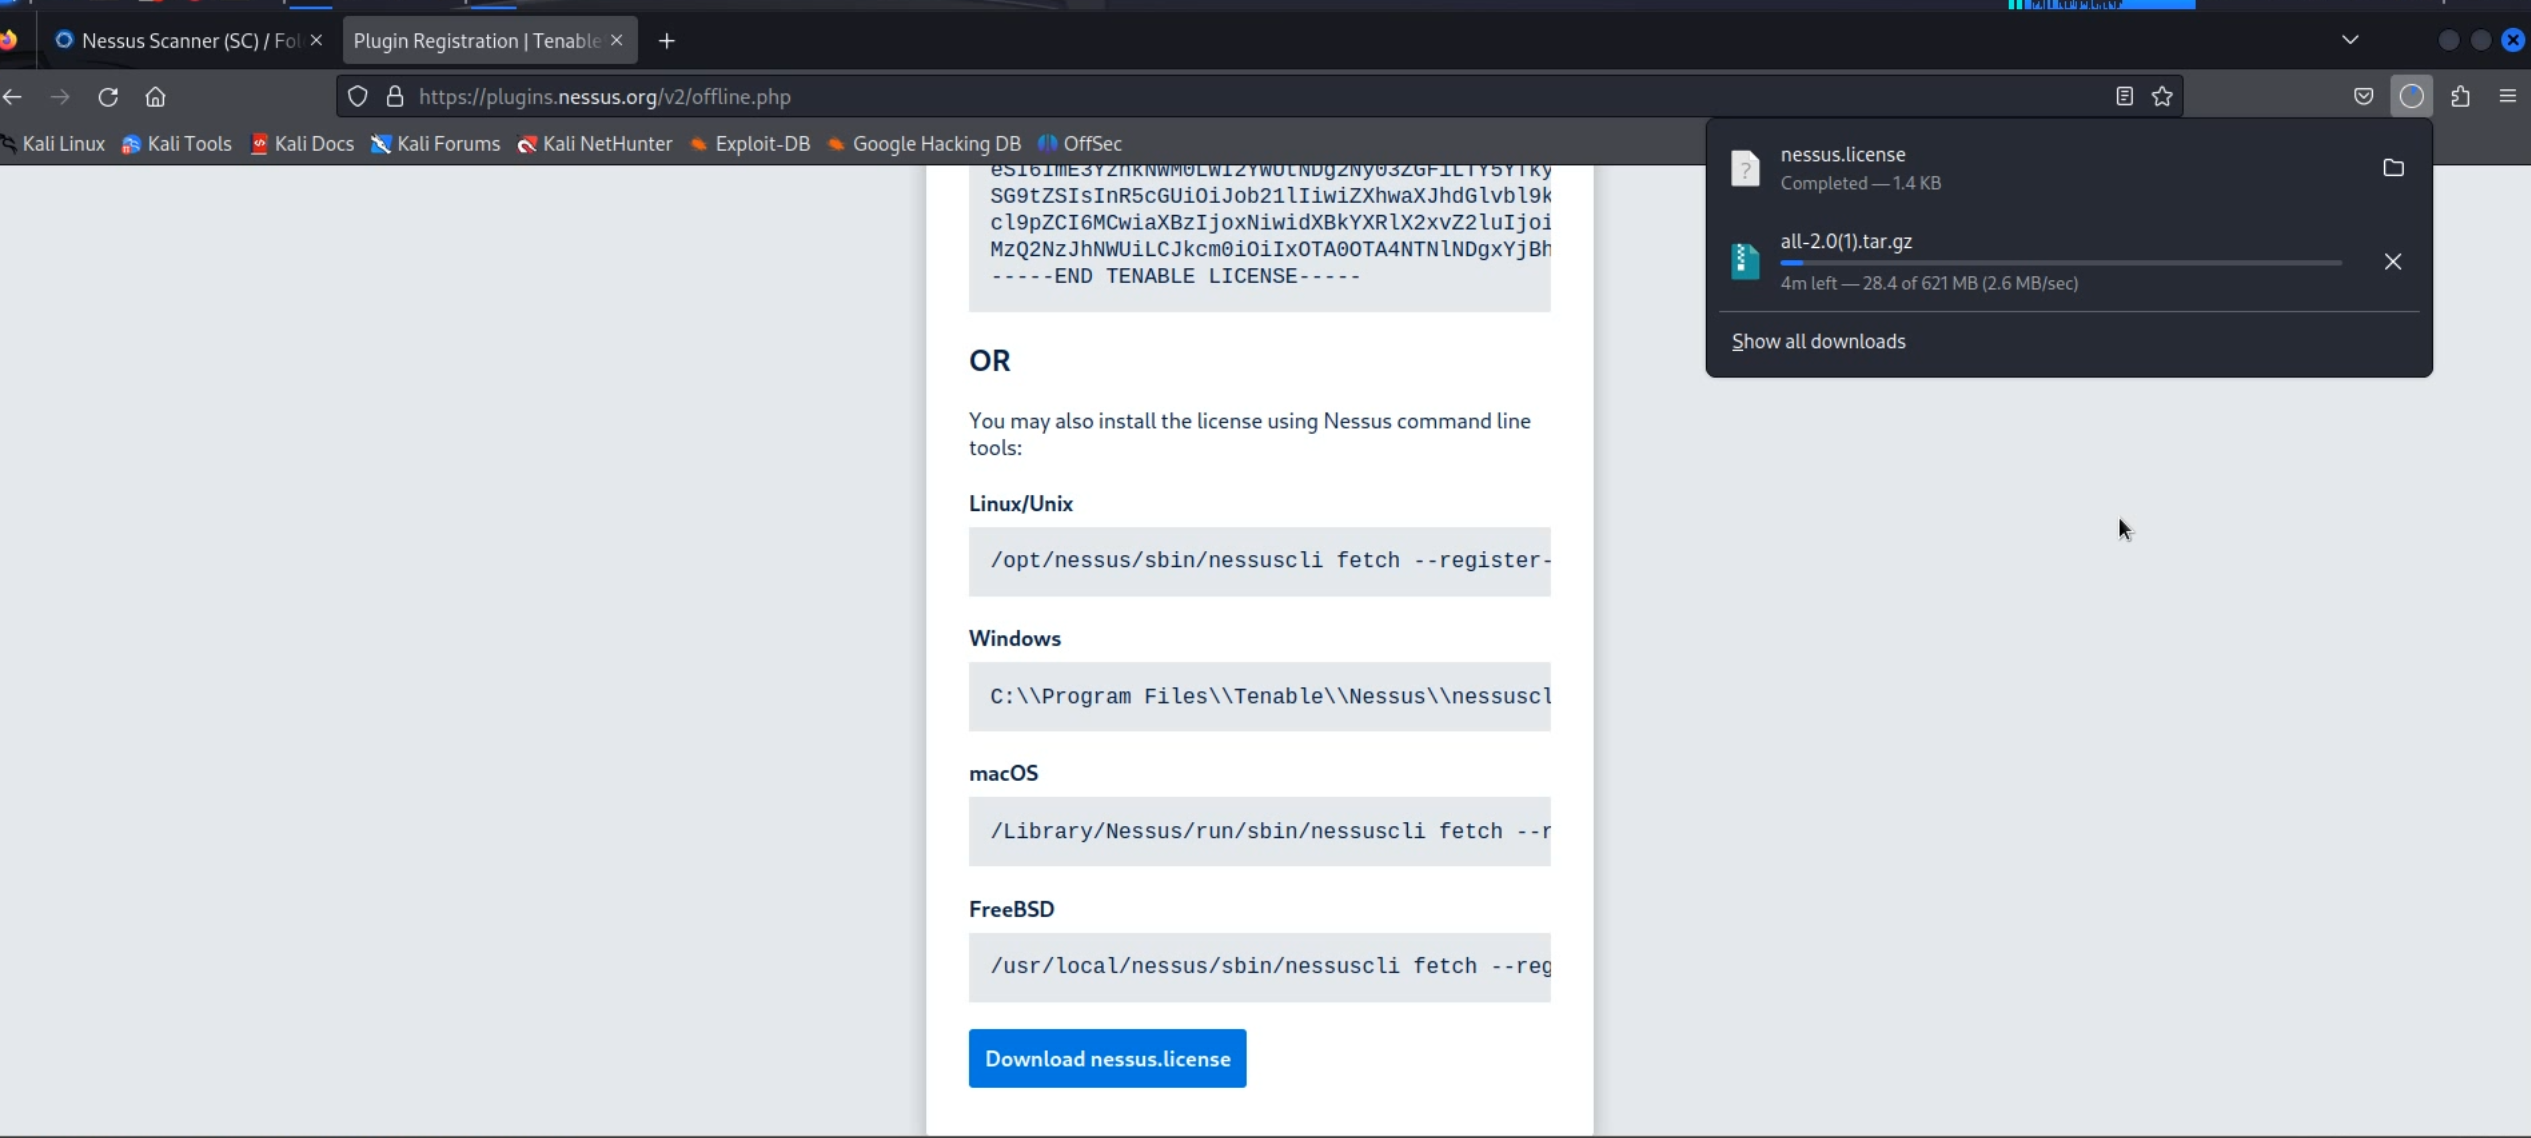Open Show all downloads link
This screenshot has height=1138, width=2531.
coord(1818,342)
